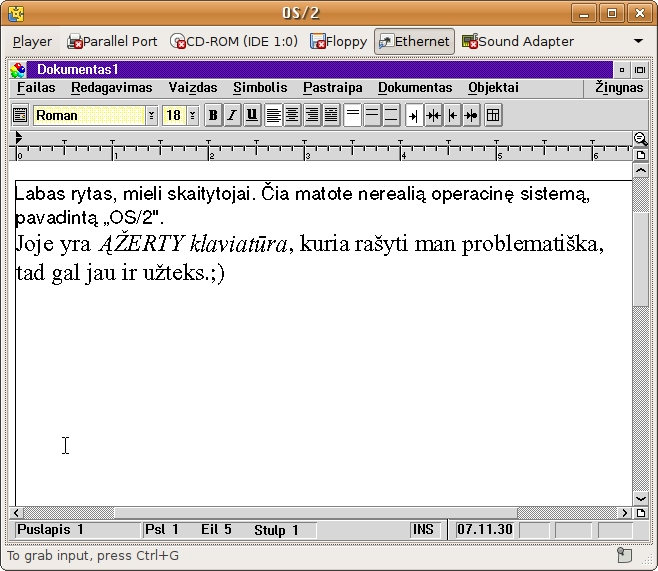Click the Eil 5 line indicator
This screenshot has width=658, height=571.
(x=216, y=529)
